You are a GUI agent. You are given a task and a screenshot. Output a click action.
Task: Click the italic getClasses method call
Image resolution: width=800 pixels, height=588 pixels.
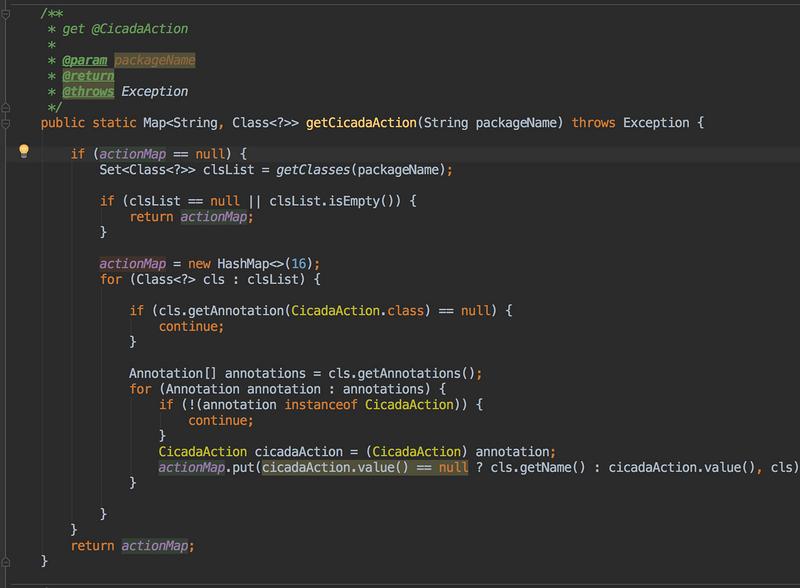point(313,170)
